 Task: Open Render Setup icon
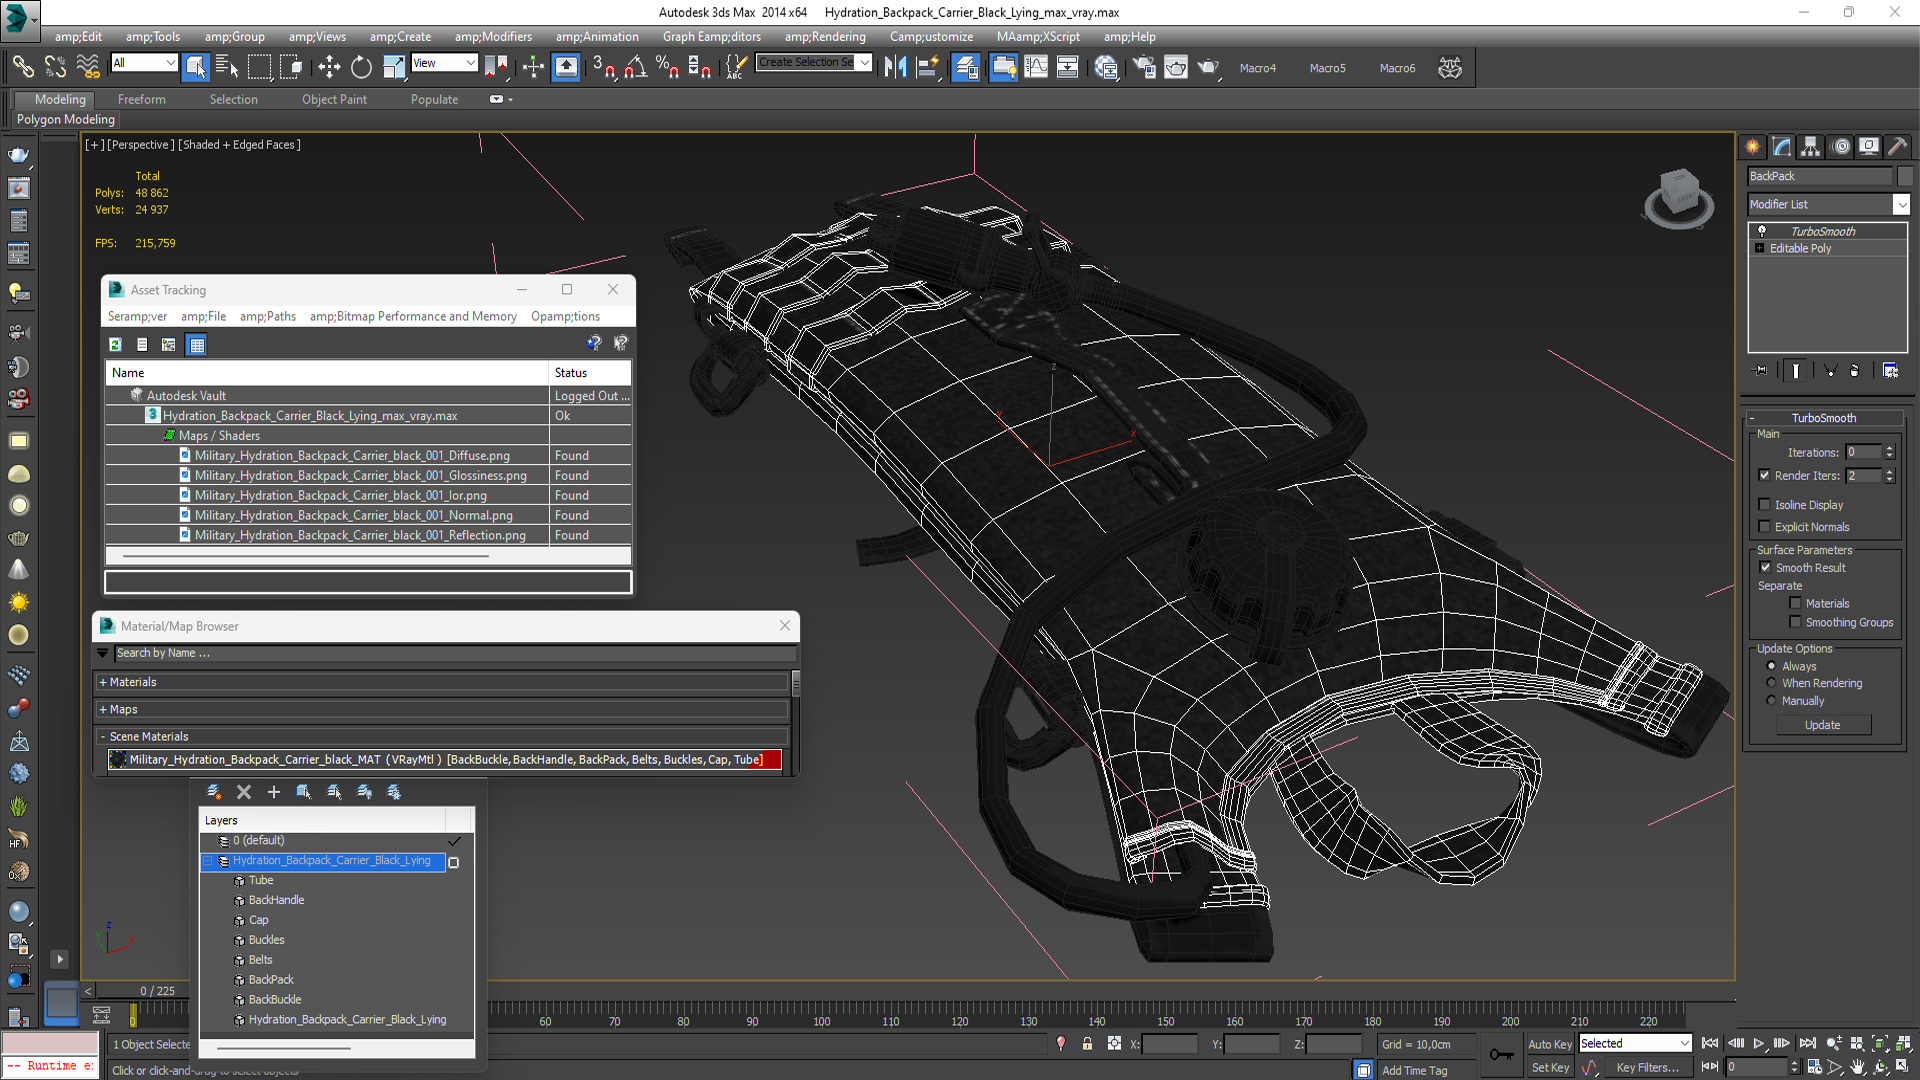[1144, 67]
